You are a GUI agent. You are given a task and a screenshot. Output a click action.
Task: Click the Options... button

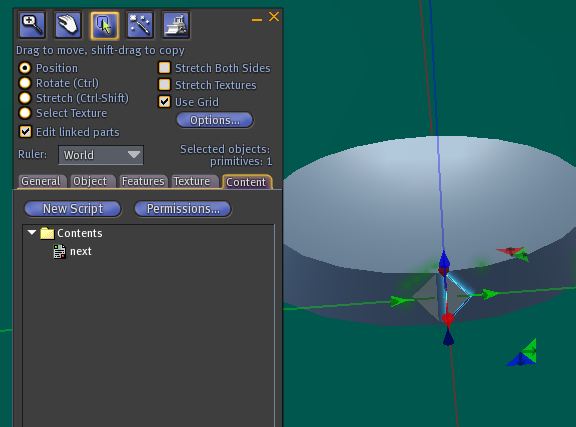point(215,120)
